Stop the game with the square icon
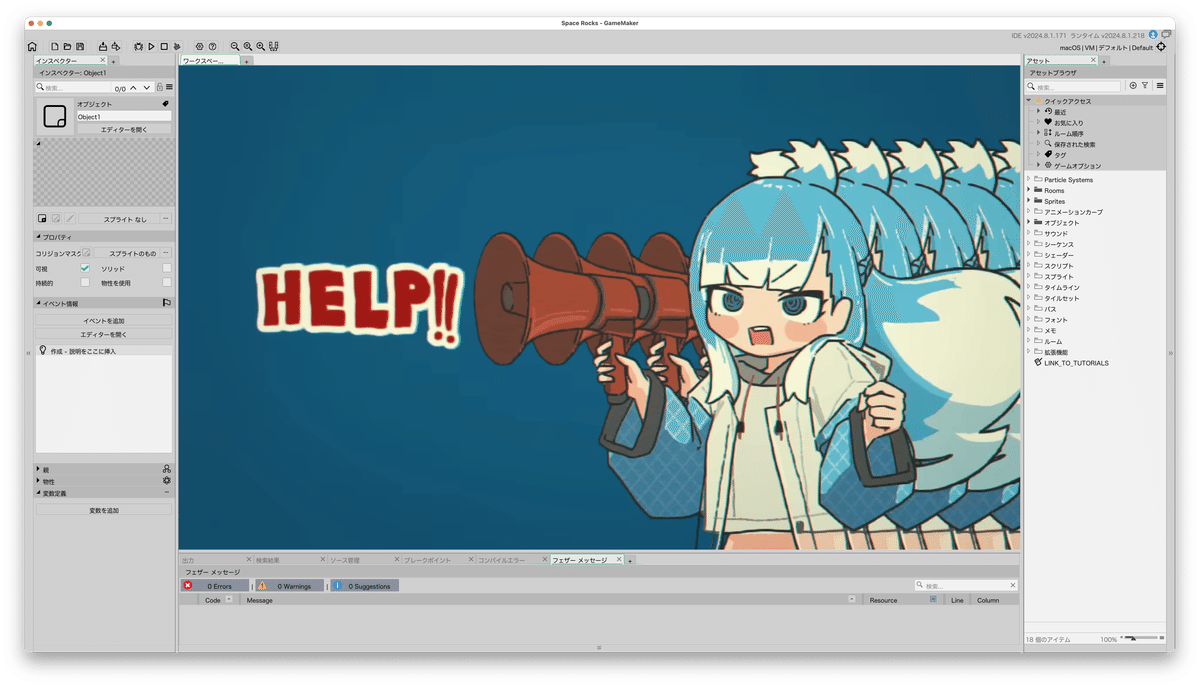Viewport: 1200px width, 686px height. [164, 46]
